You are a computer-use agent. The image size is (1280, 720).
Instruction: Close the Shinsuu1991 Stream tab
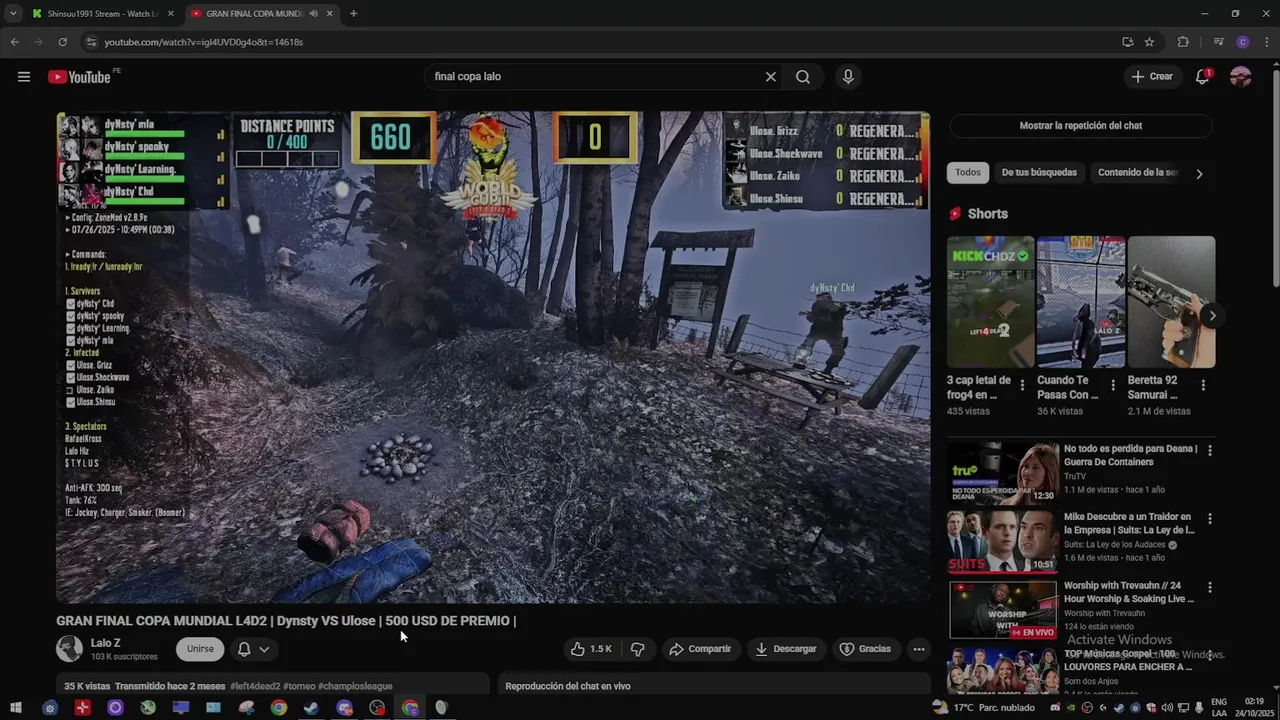click(x=171, y=14)
